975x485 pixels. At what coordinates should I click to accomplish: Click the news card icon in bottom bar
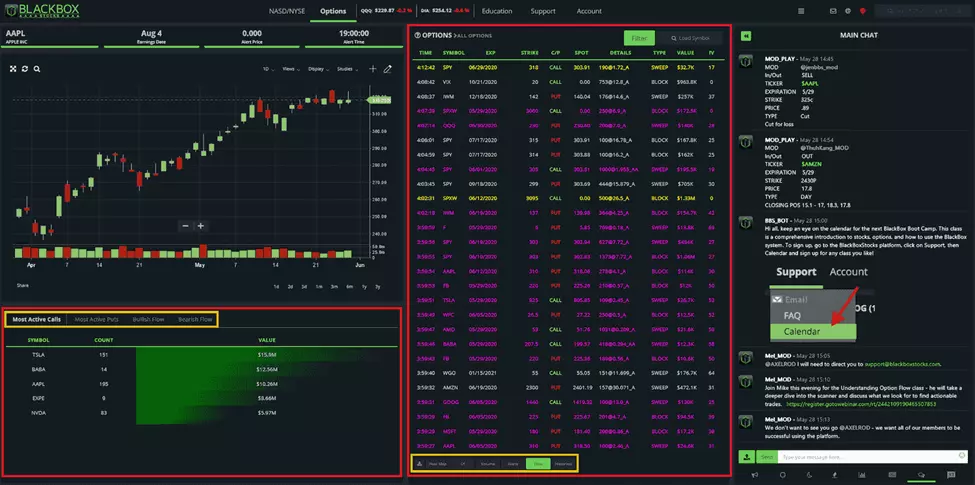click(890, 475)
